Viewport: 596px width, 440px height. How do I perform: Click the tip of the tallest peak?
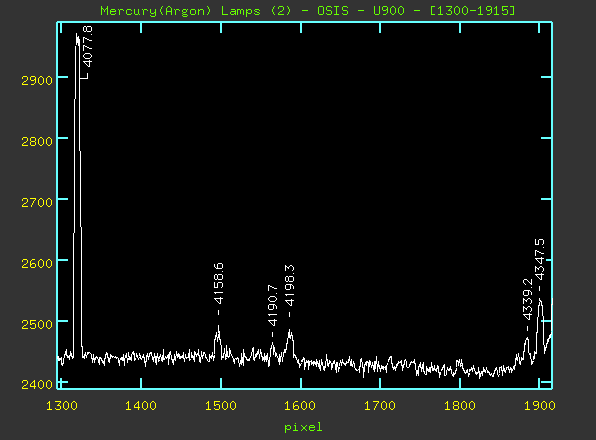pyautogui.click(x=76, y=34)
